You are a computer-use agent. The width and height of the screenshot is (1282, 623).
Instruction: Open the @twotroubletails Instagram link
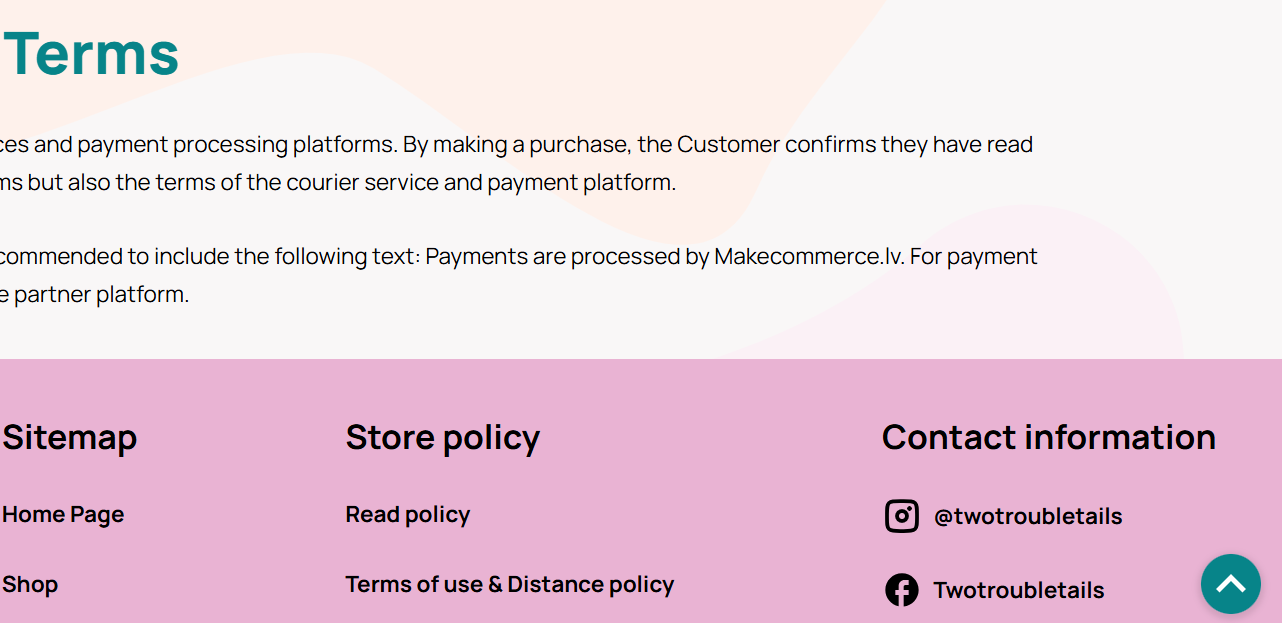1028,516
